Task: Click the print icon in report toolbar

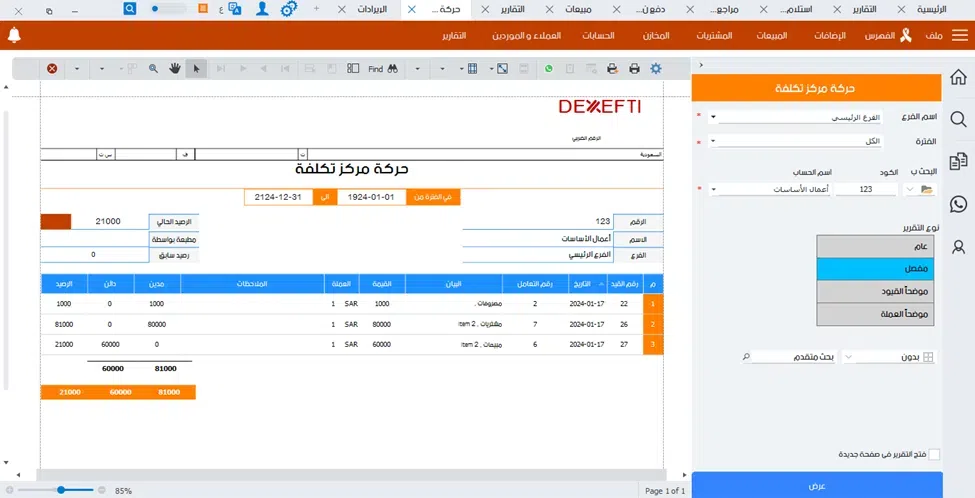Action: (634, 69)
